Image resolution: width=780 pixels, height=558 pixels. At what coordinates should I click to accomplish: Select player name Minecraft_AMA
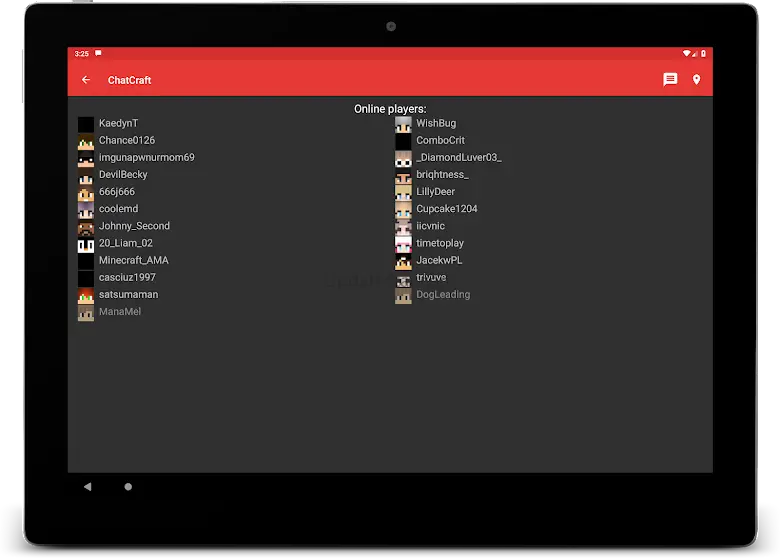pos(134,260)
